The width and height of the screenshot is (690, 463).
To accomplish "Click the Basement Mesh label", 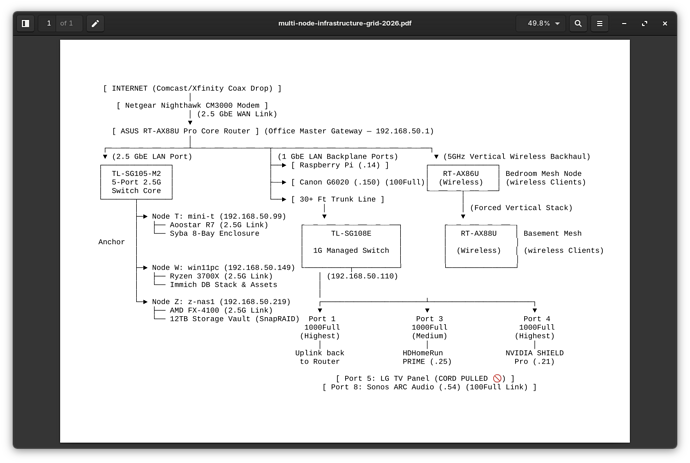I will 552,234.
